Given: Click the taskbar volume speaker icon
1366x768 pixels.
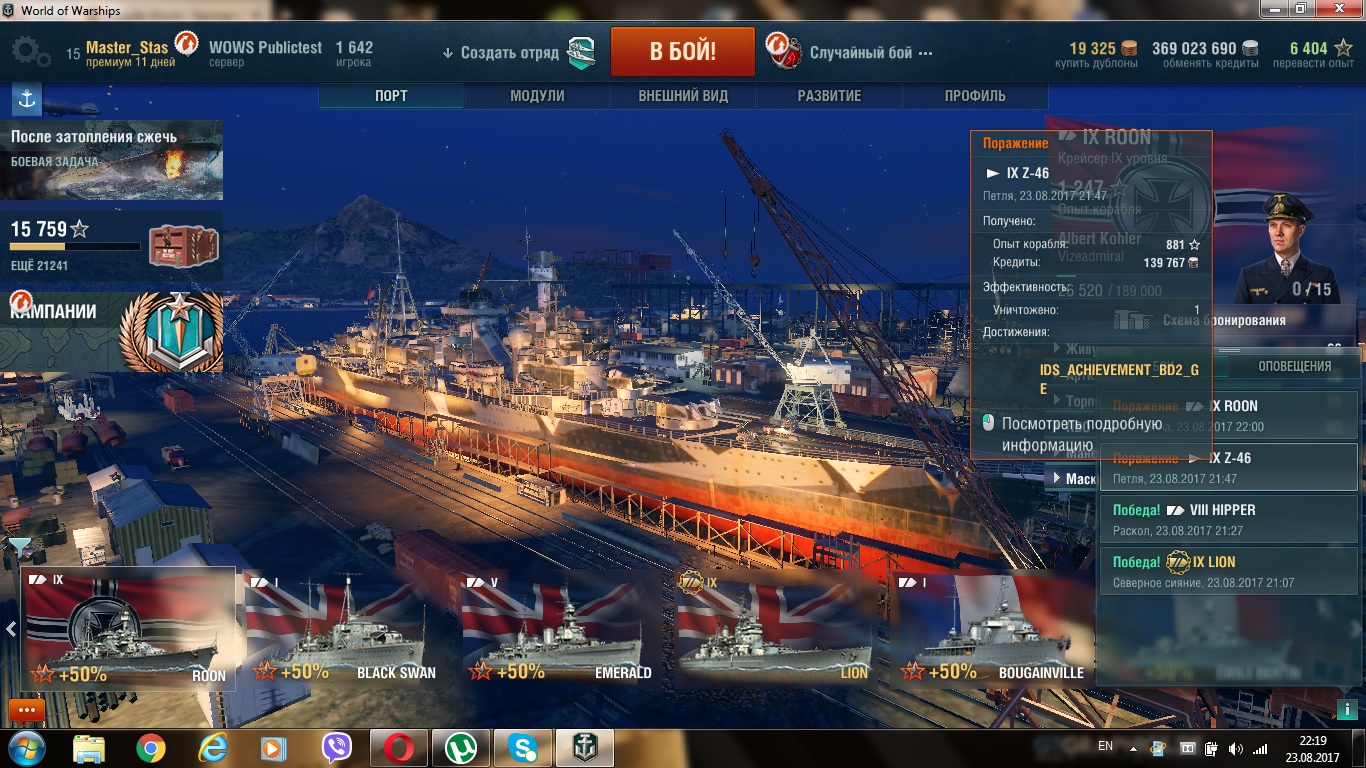Looking at the screenshot, I should pyautogui.click(x=1236, y=748).
